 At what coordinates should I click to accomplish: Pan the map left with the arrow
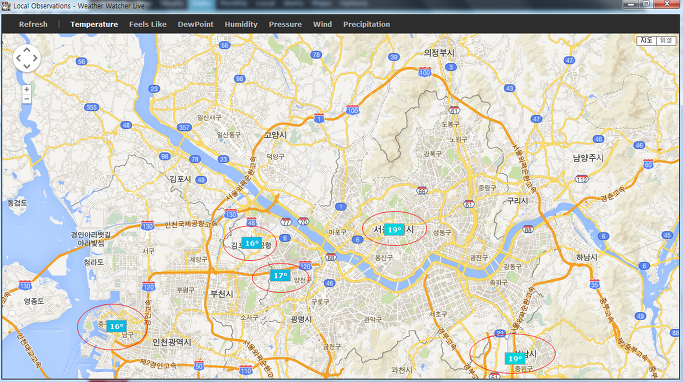[19, 58]
